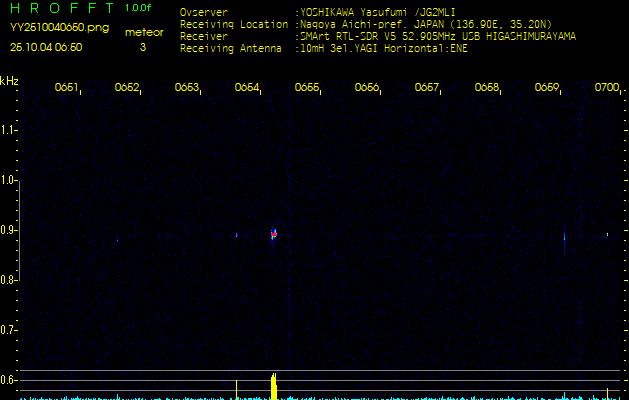Click frequency axis label 0.8
This screenshot has width=629, height=400.
click(7, 280)
